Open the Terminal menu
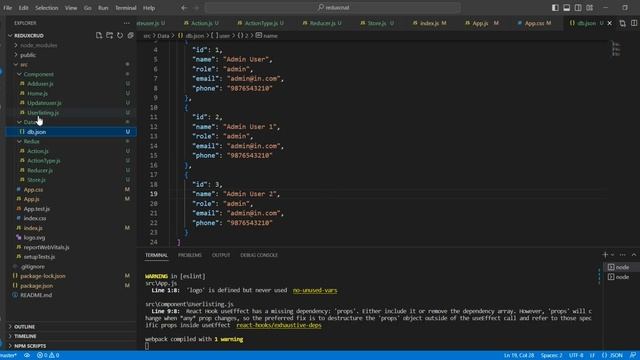The width and height of the screenshot is (640, 360). tap(126, 8)
